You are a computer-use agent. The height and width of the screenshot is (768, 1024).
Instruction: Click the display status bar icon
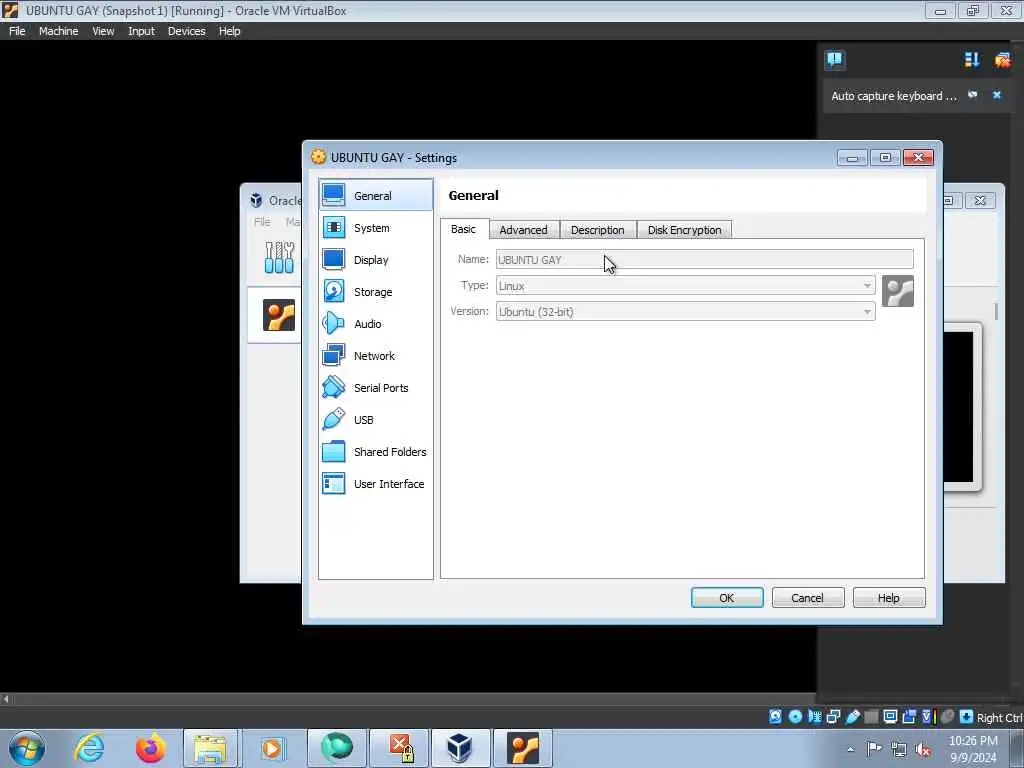890,716
